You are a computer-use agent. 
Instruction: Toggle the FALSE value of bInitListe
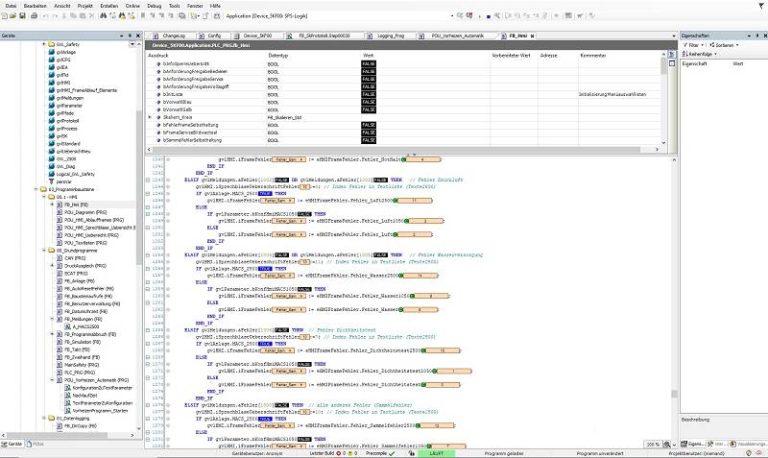click(x=369, y=93)
